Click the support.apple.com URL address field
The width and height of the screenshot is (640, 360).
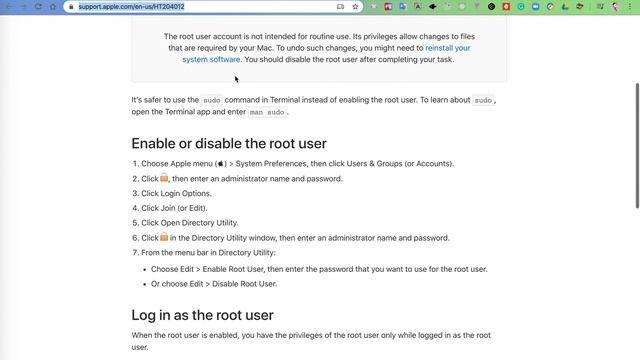pos(204,7)
